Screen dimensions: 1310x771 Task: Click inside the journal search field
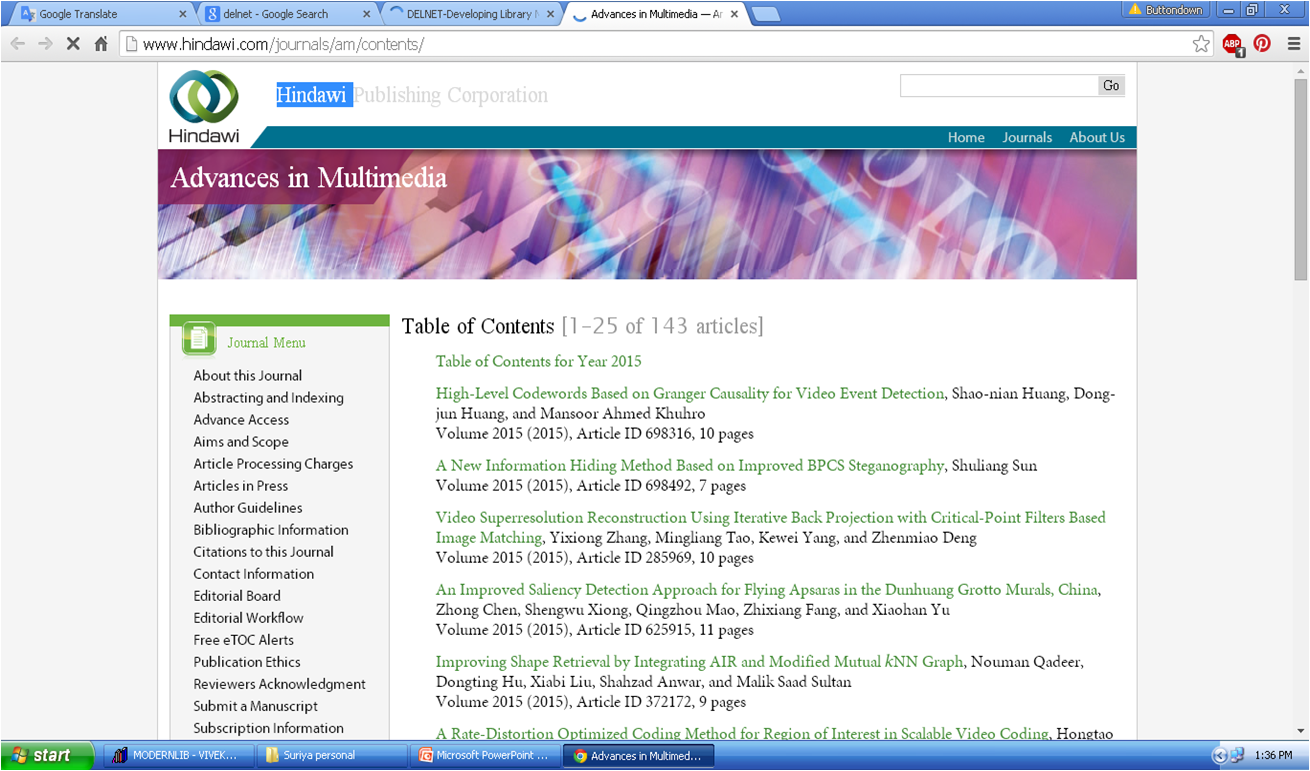997,85
